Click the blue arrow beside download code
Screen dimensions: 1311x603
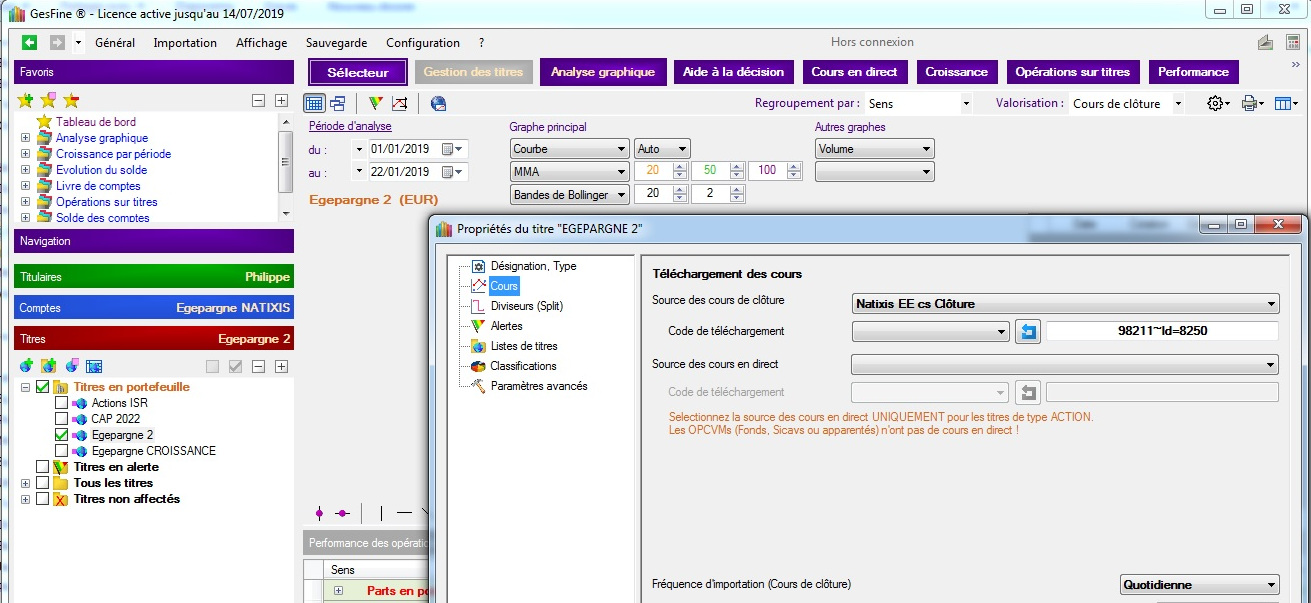pyautogui.click(x=1028, y=332)
